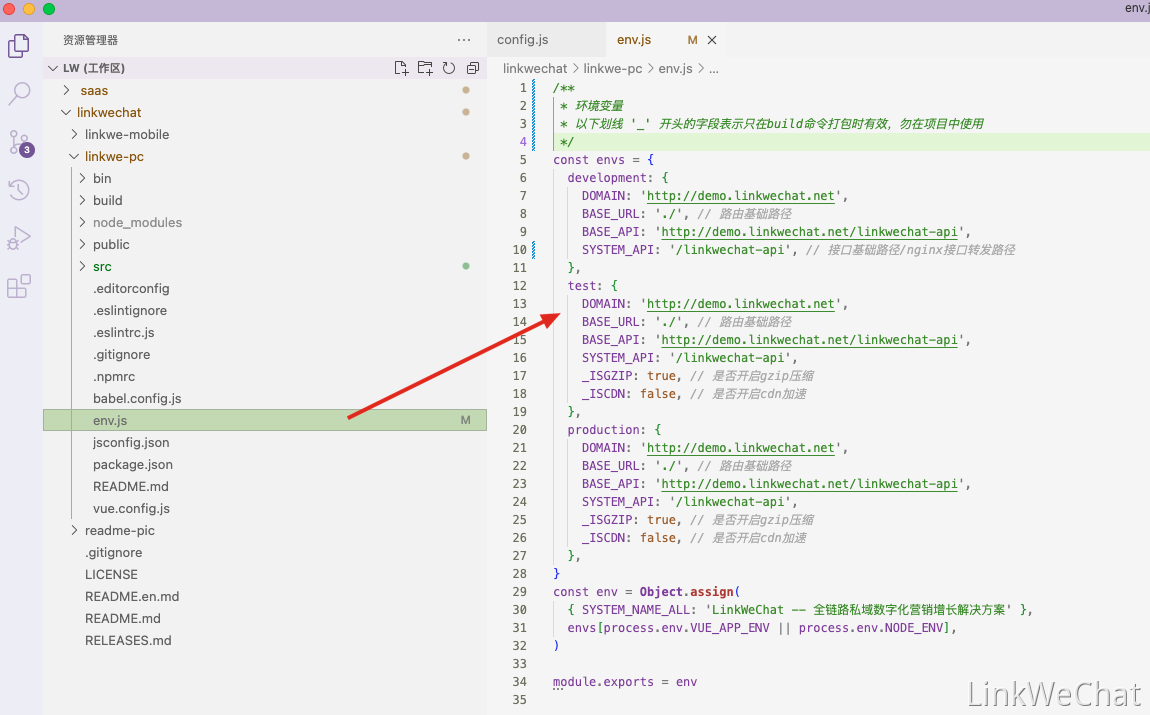Open the Search view in activity bar

click(x=19, y=94)
